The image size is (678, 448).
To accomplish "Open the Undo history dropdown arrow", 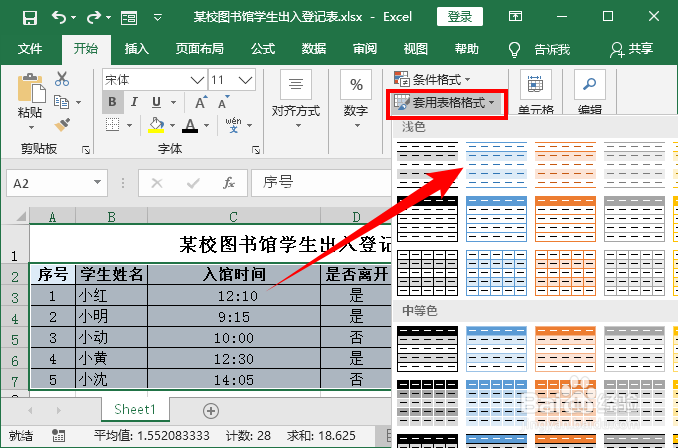I will click(74, 18).
